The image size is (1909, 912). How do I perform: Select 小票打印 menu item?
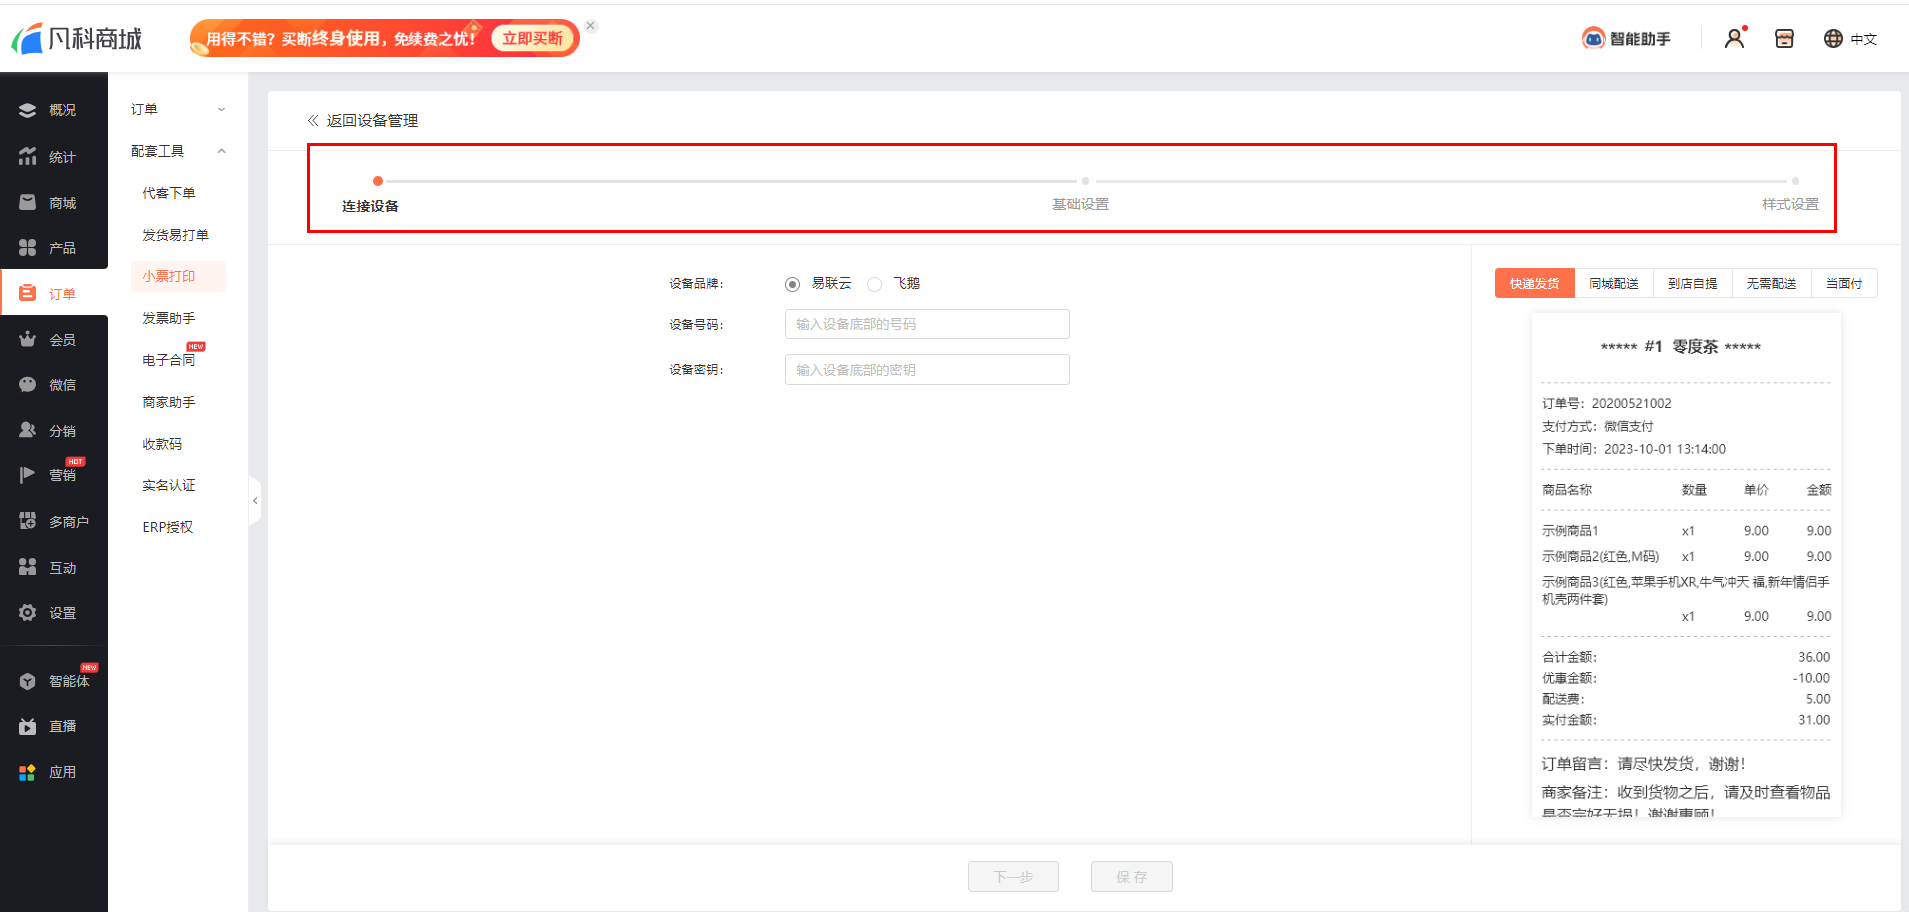(x=178, y=276)
